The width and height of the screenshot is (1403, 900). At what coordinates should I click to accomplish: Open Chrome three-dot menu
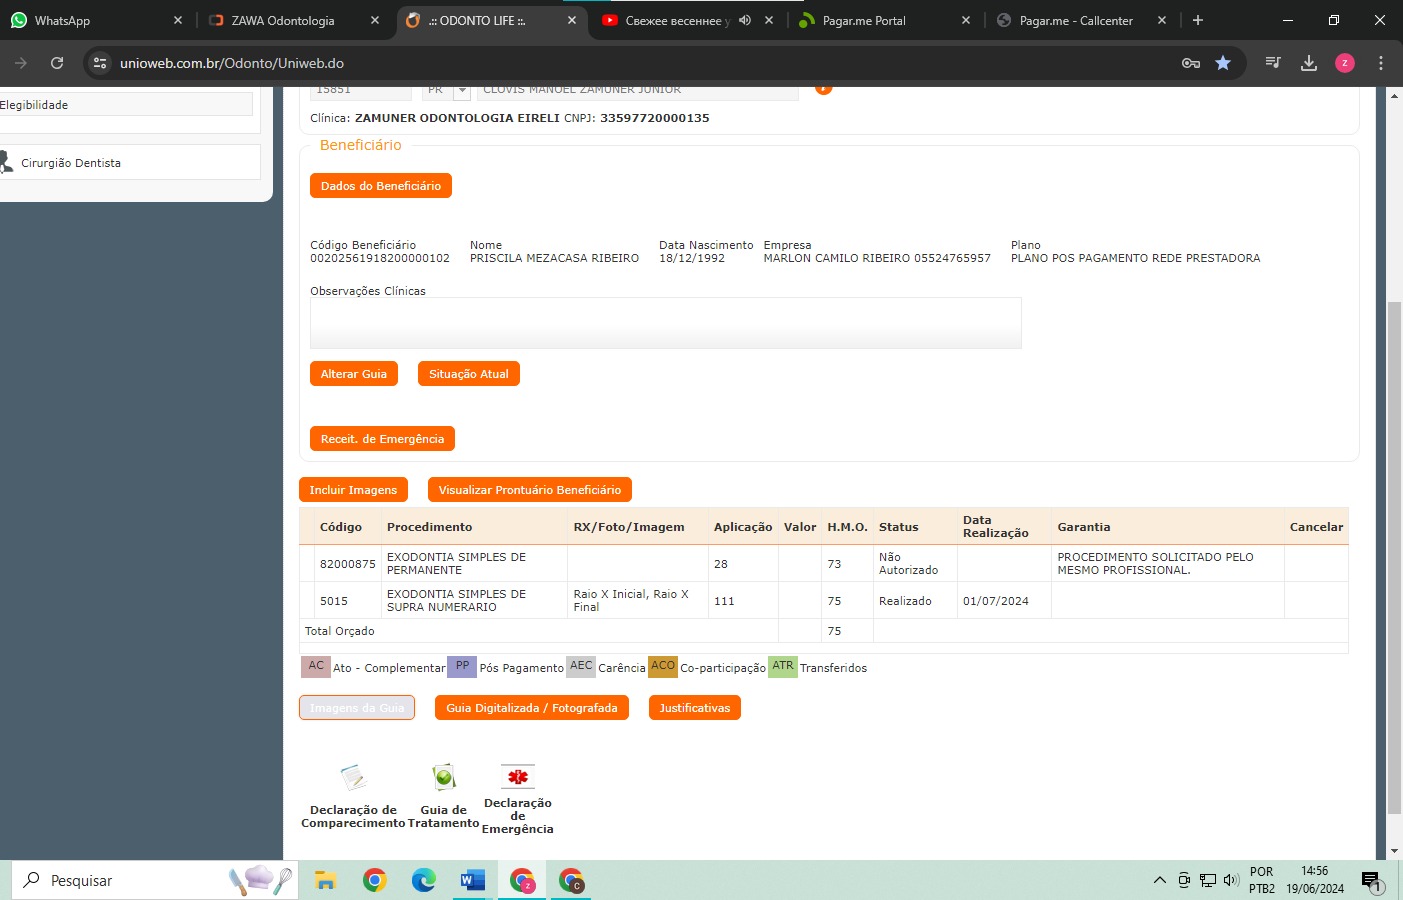point(1380,63)
